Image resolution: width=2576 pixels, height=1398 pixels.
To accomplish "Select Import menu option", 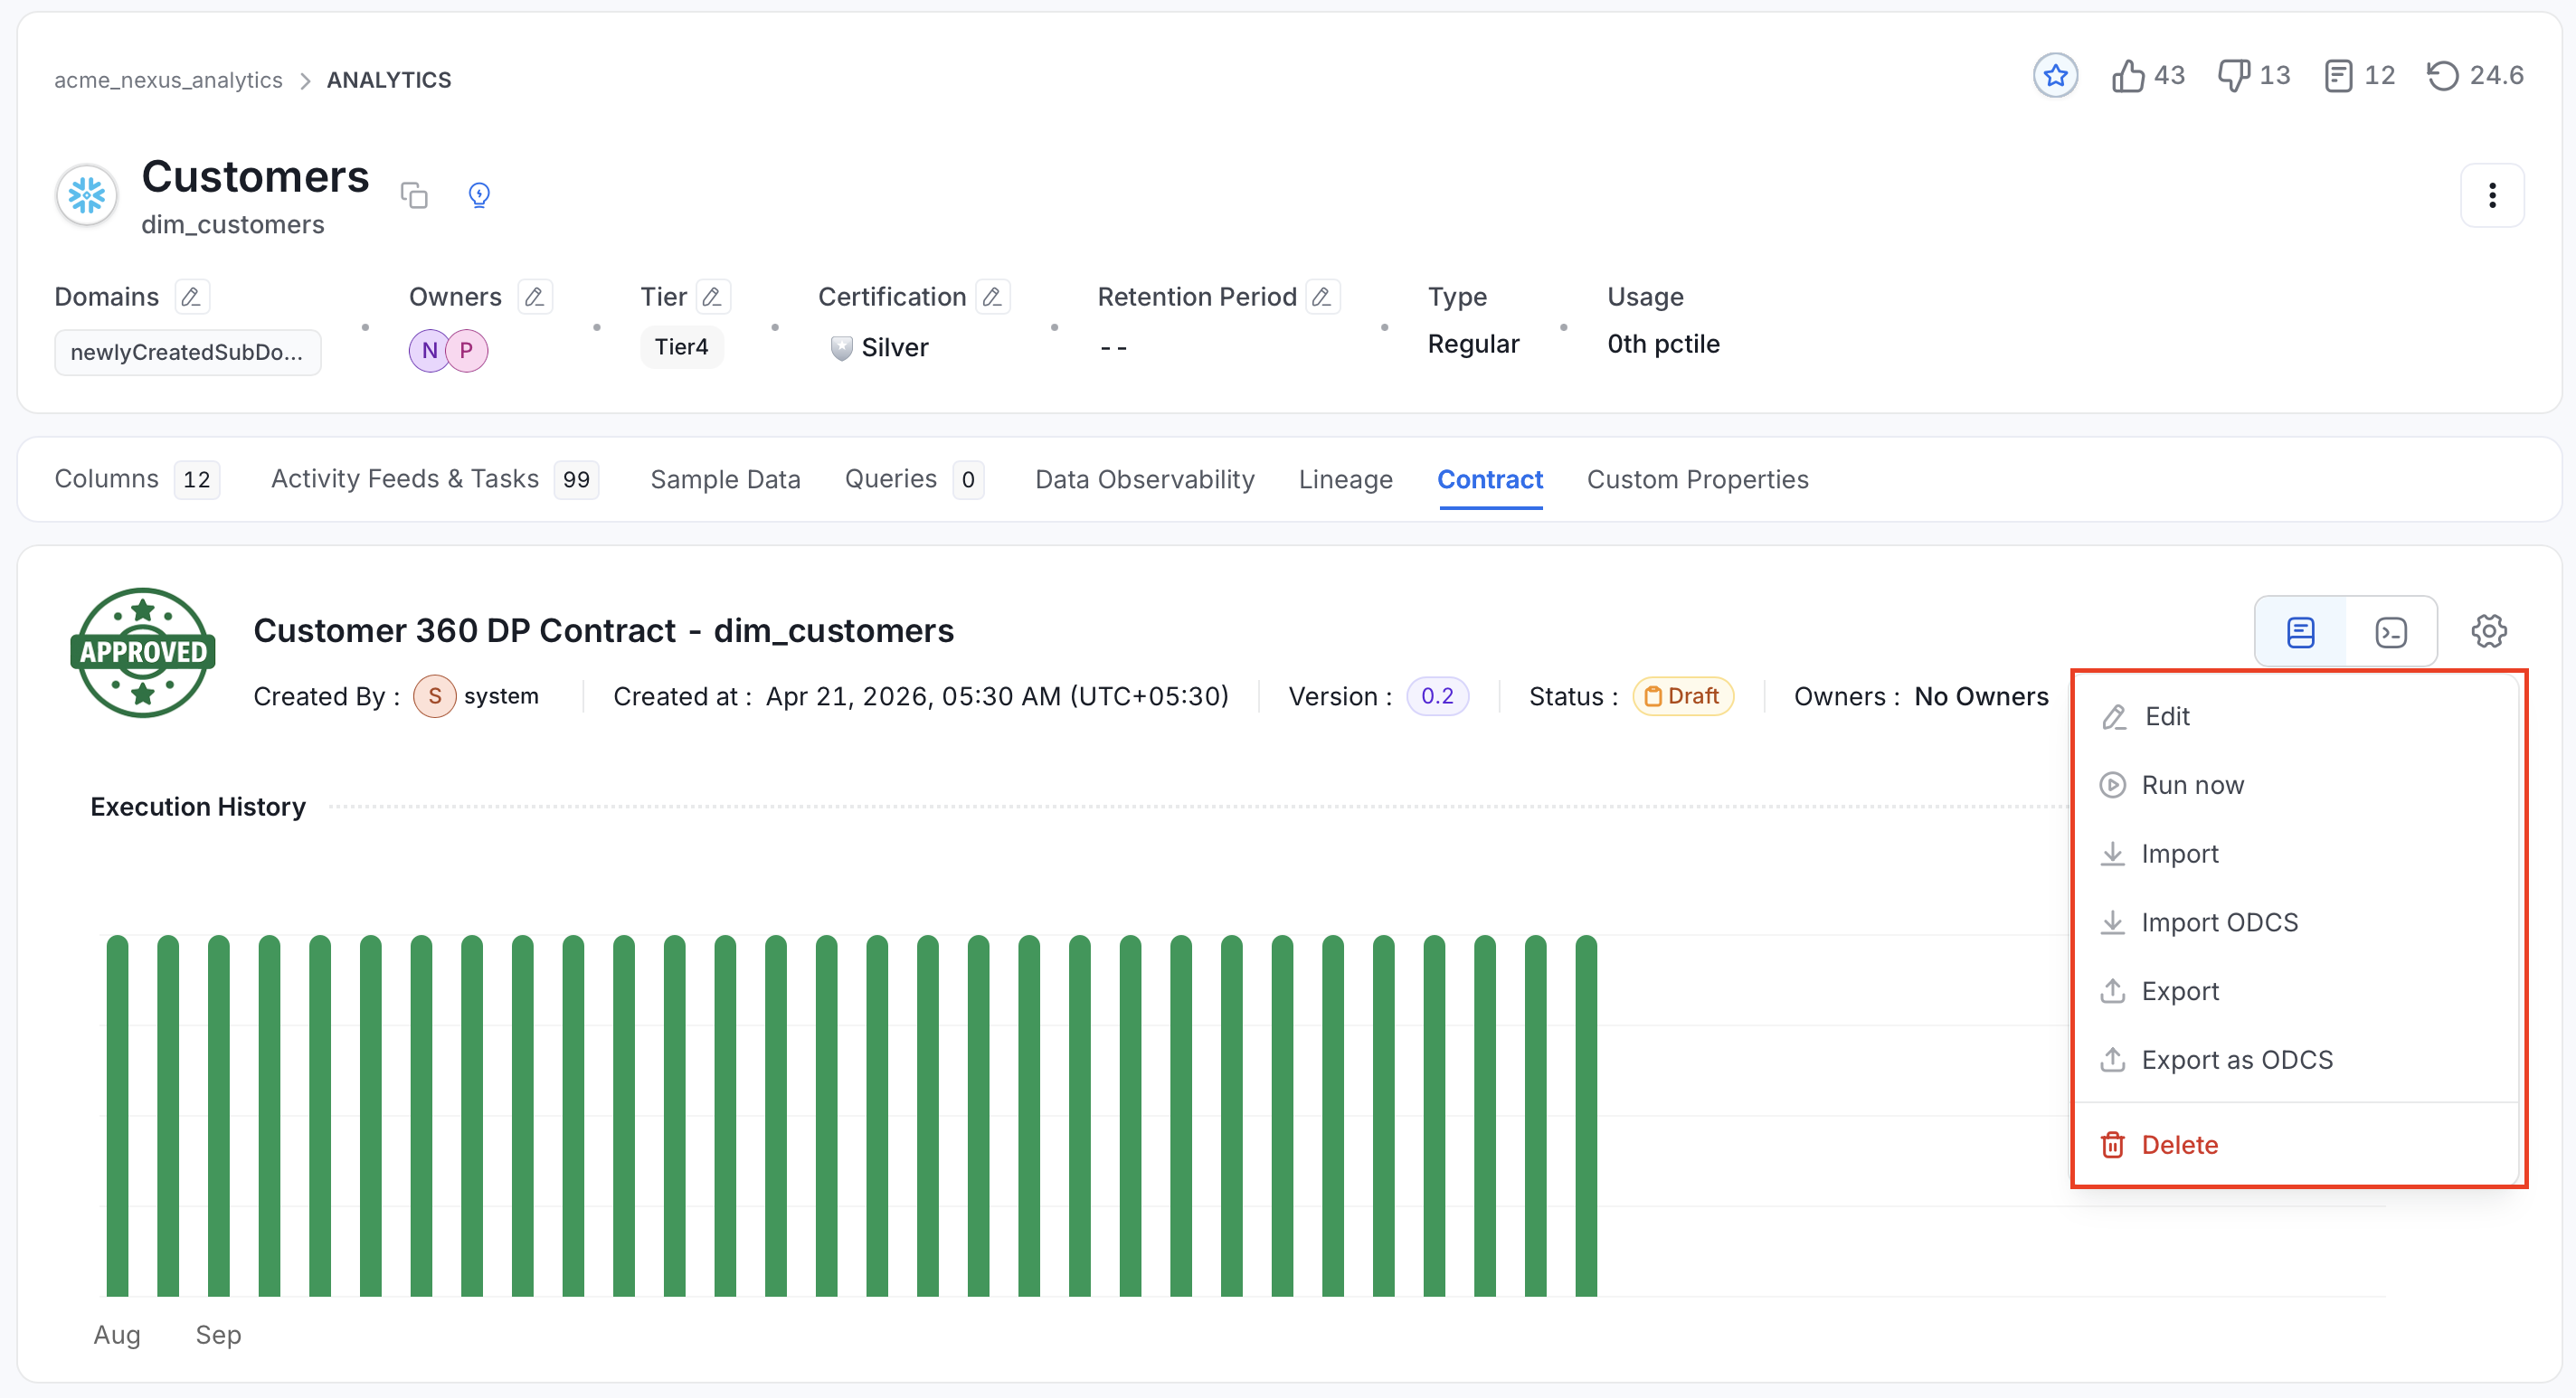I will 2296,853.
